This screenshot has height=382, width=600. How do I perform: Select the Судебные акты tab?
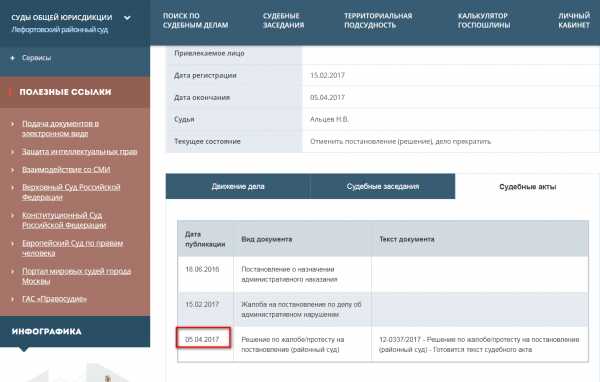point(527,187)
